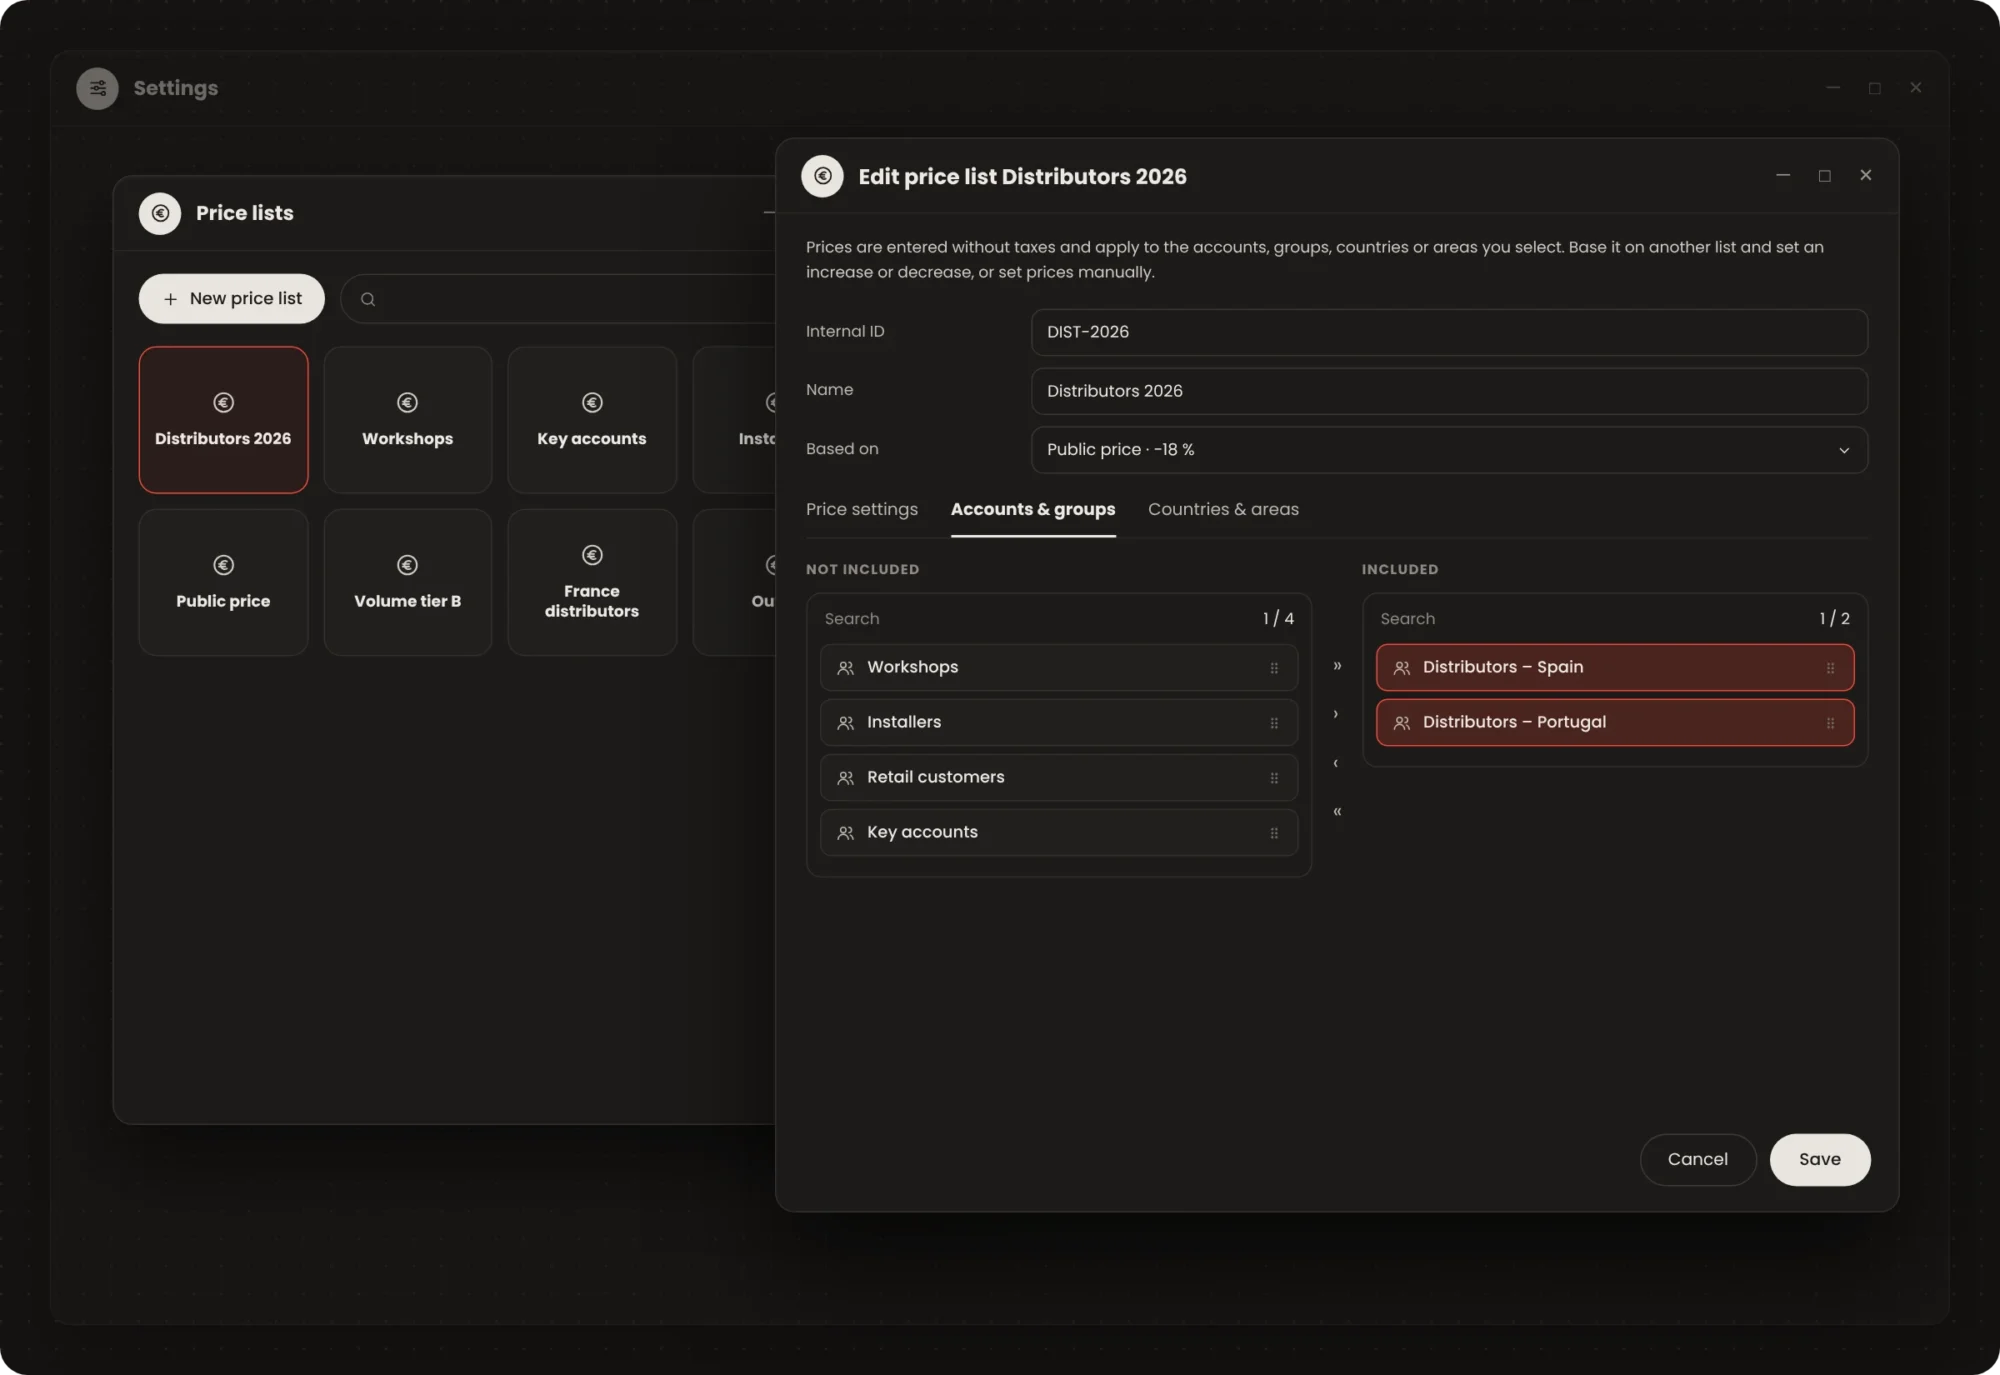Open the Accounts & groups tab
This screenshot has height=1375, width=2000.
pyautogui.click(x=1033, y=509)
